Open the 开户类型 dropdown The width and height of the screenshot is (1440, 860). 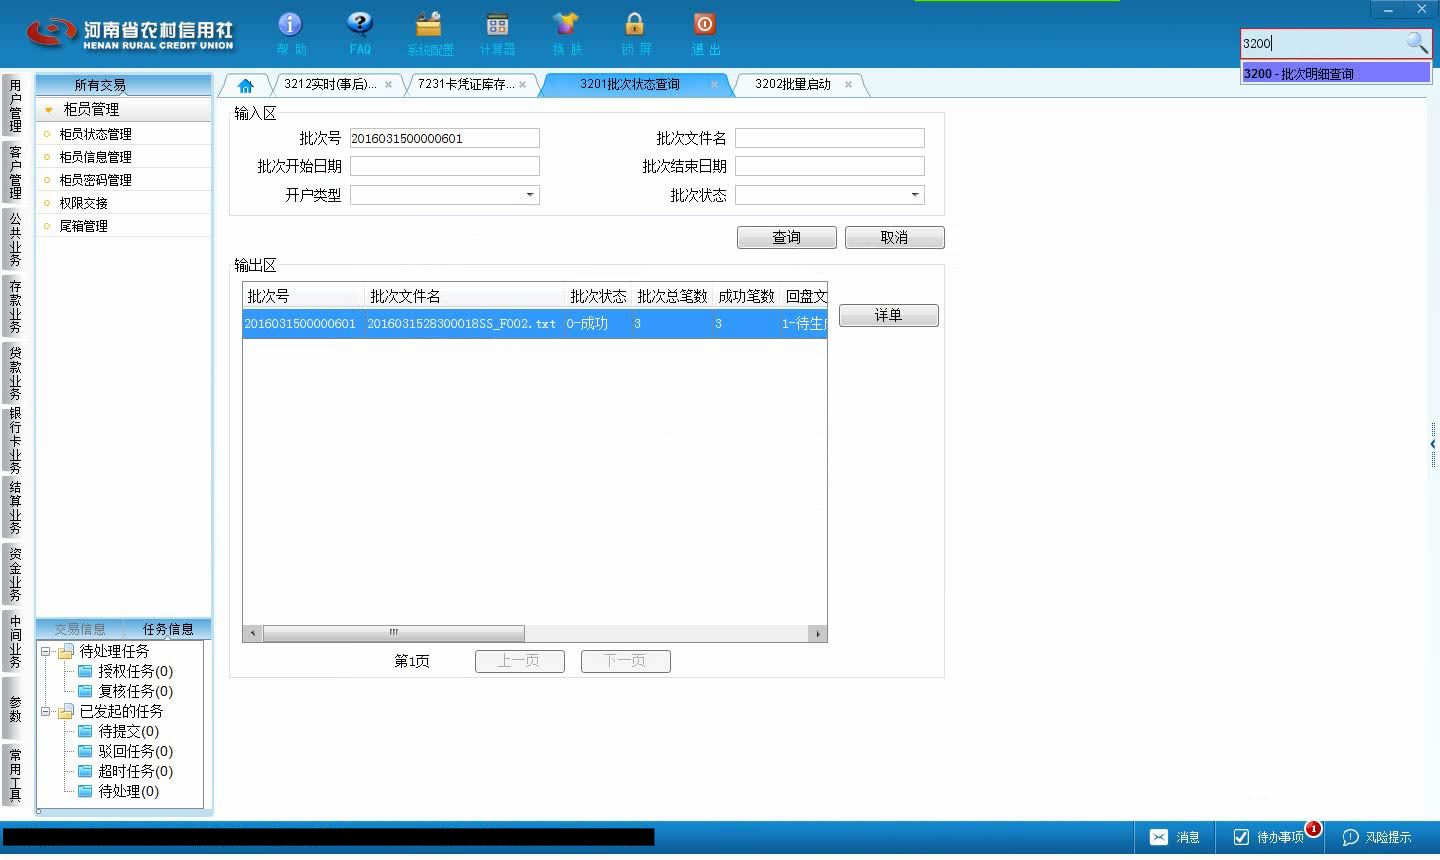[x=529, y=195]
